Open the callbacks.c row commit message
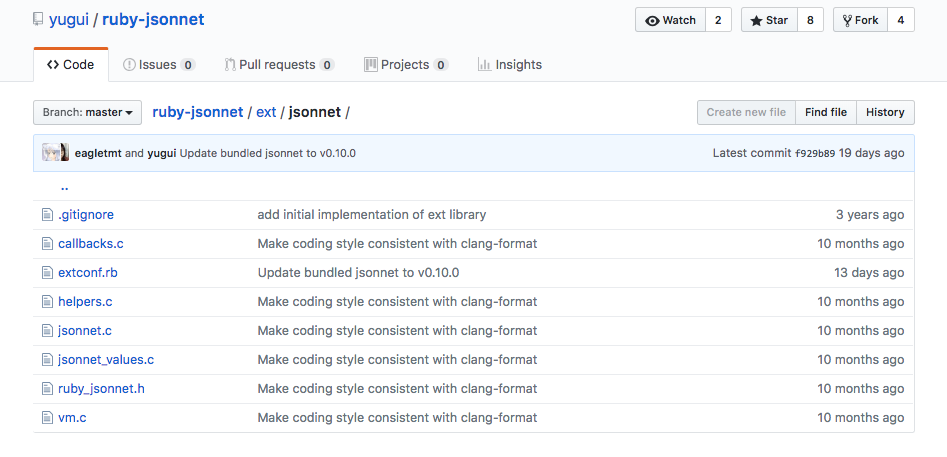 (x=397, y=244)
